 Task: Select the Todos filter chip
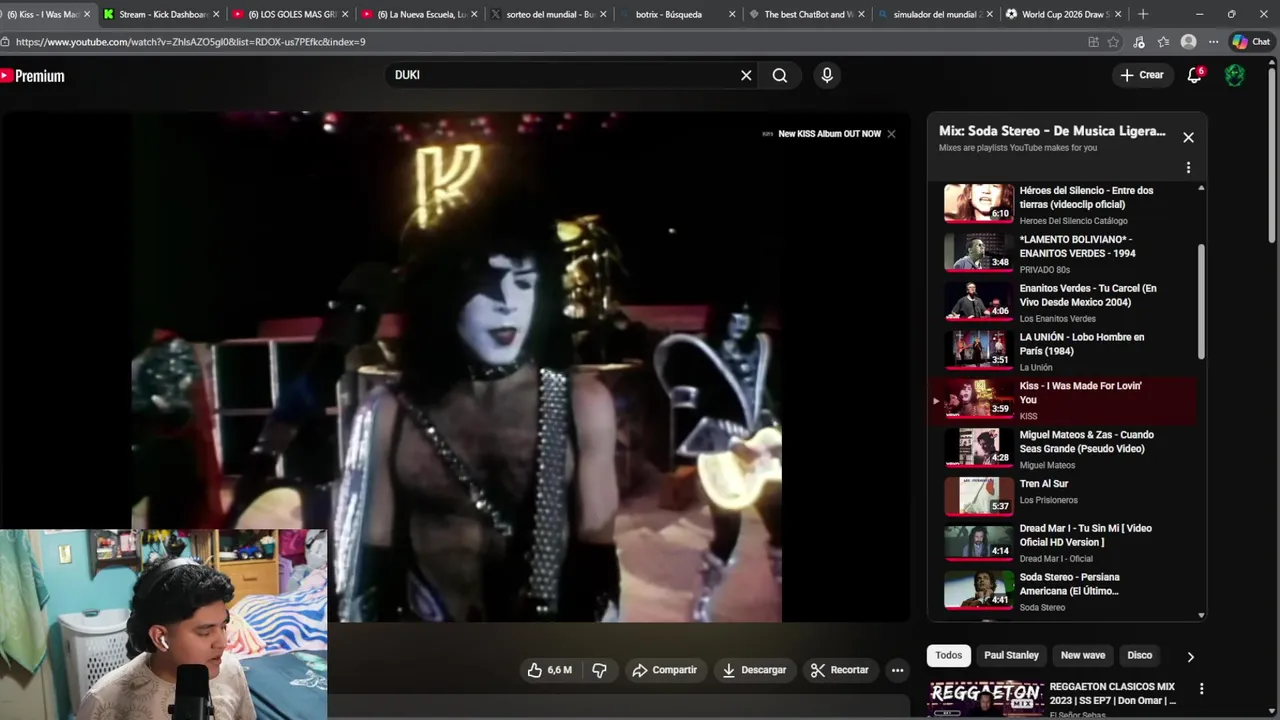[949, 656]
